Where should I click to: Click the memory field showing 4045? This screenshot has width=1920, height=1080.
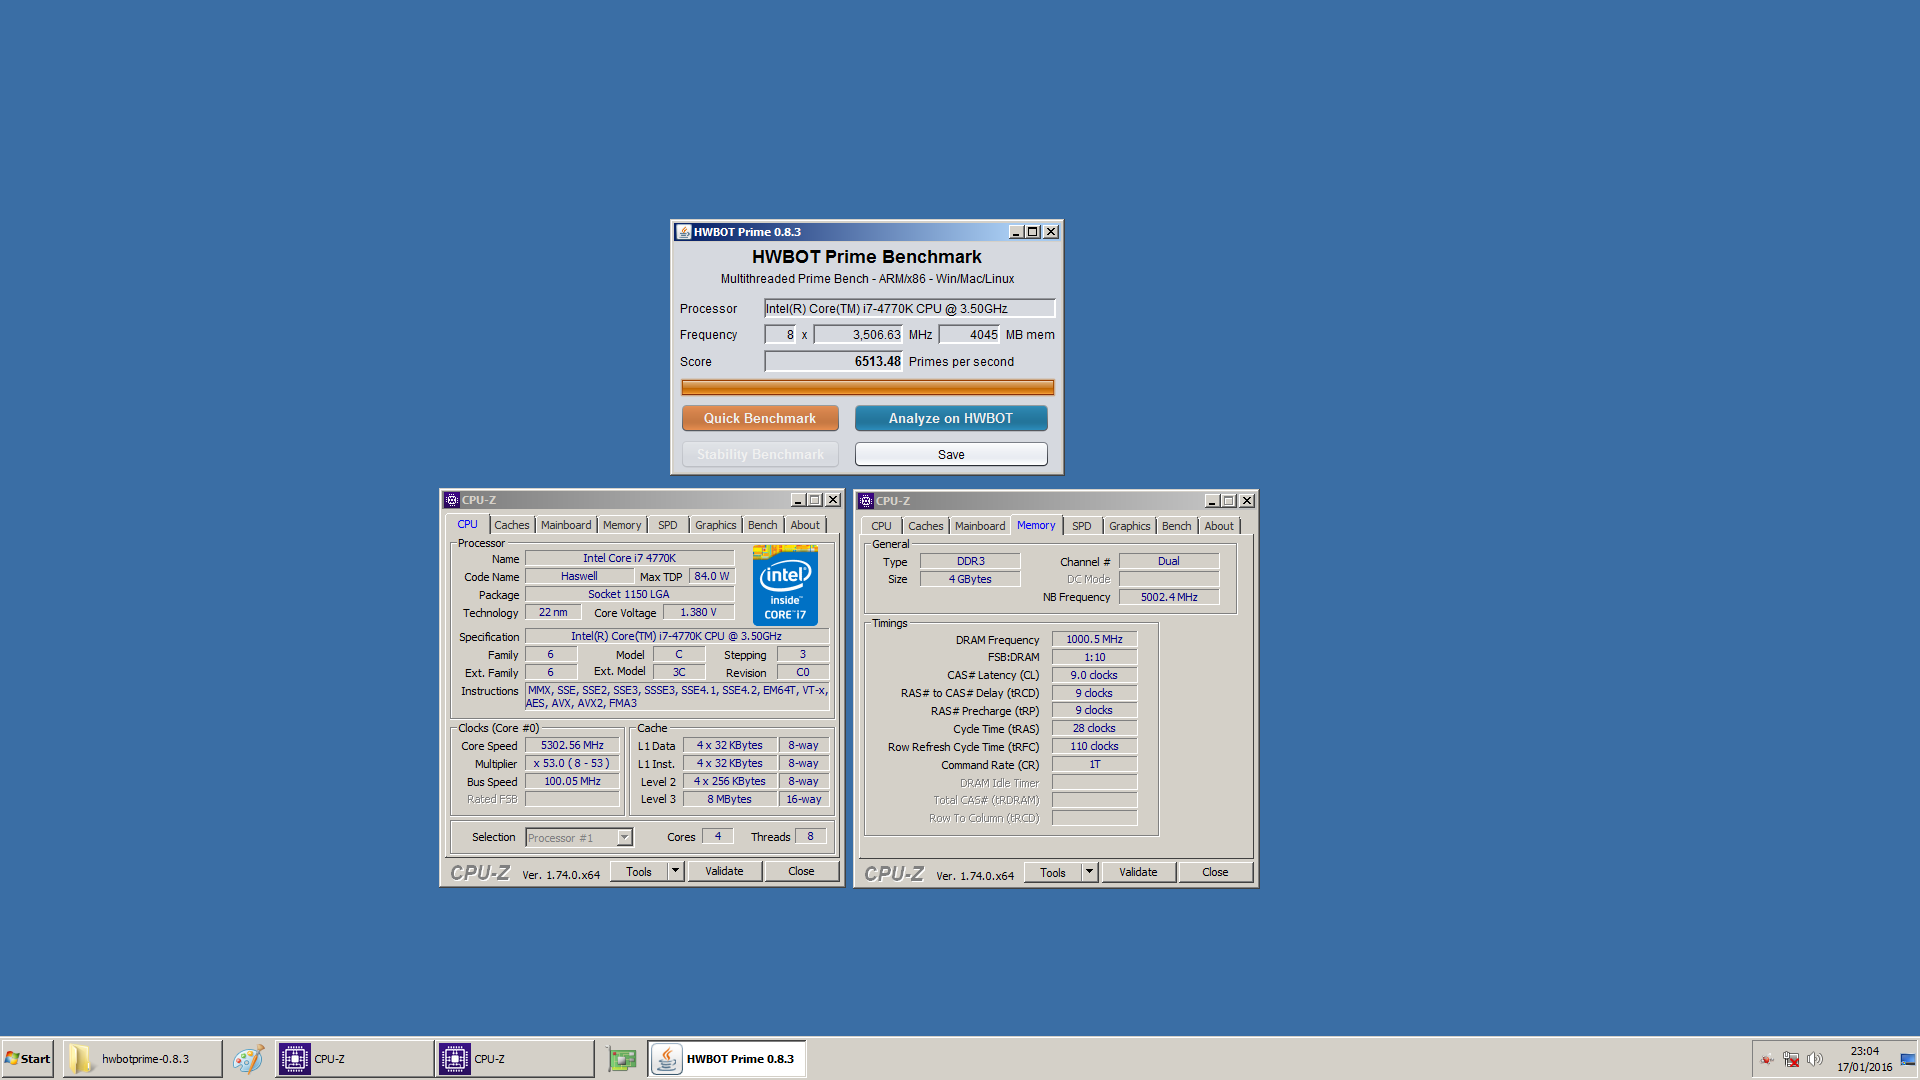[x=969, y=335]
